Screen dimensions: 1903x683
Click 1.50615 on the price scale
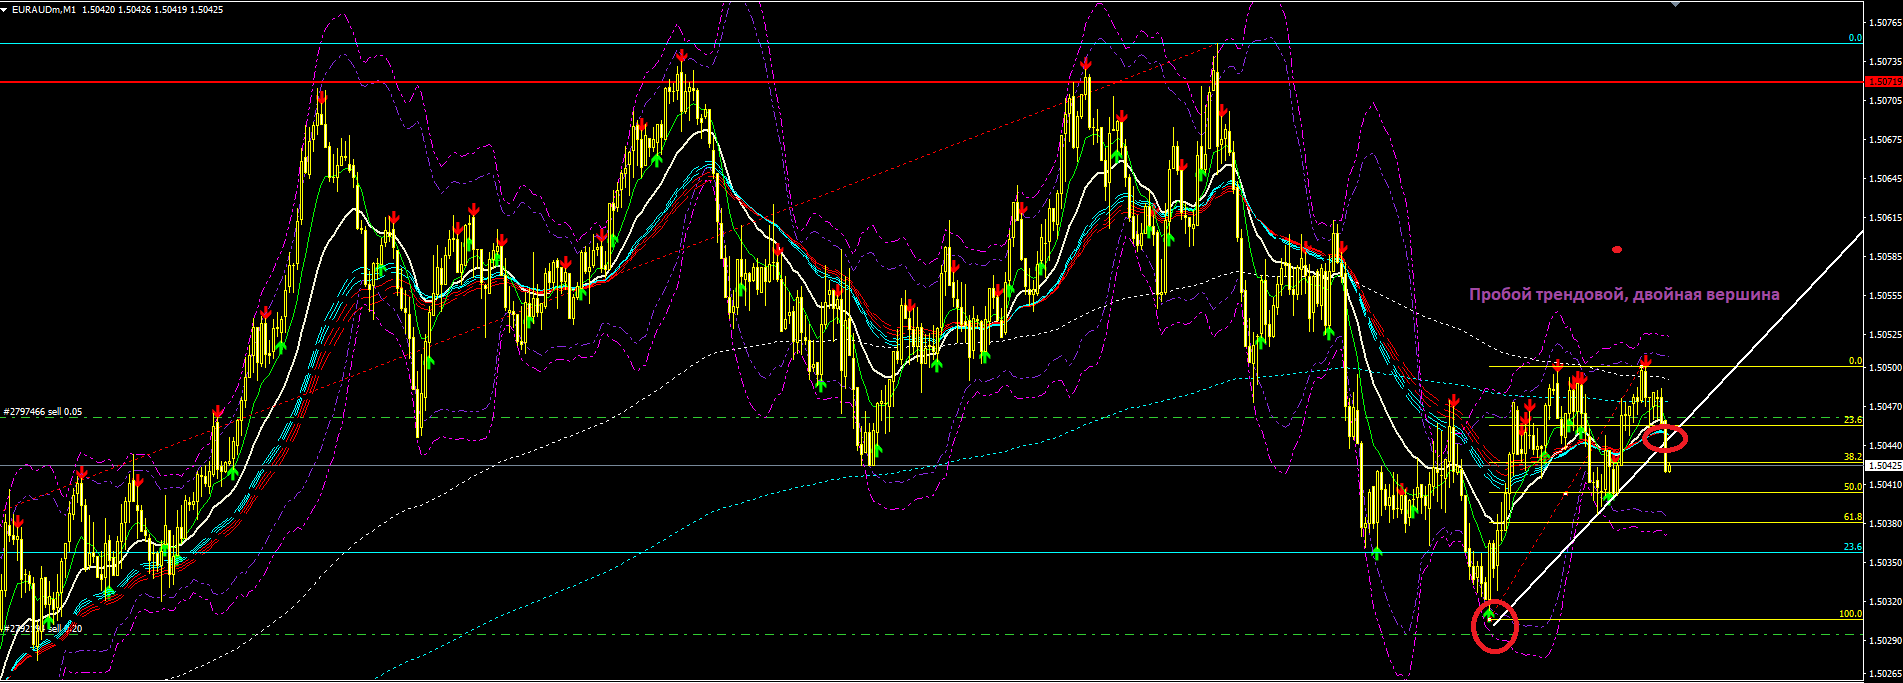coord(1884,217)
